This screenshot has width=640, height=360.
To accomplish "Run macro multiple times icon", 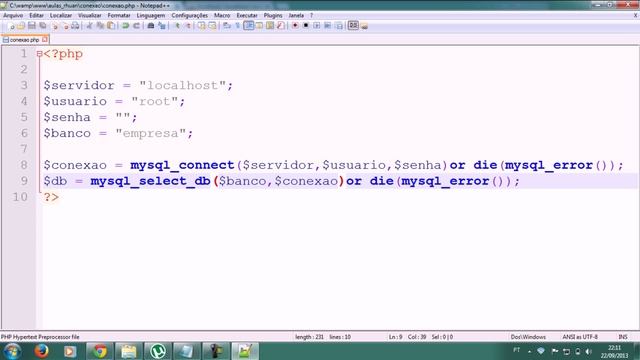I will (x=328, y=26).
